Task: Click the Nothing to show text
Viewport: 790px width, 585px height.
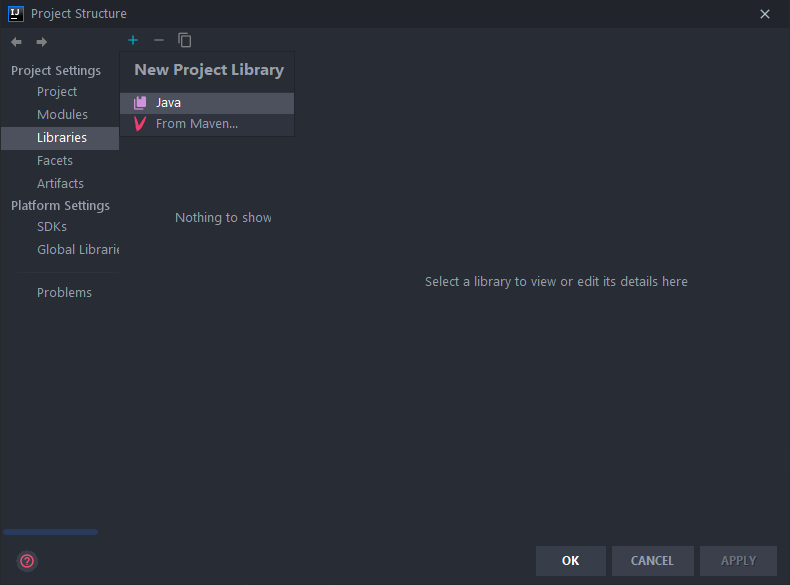Action: (x=223, y=218)
